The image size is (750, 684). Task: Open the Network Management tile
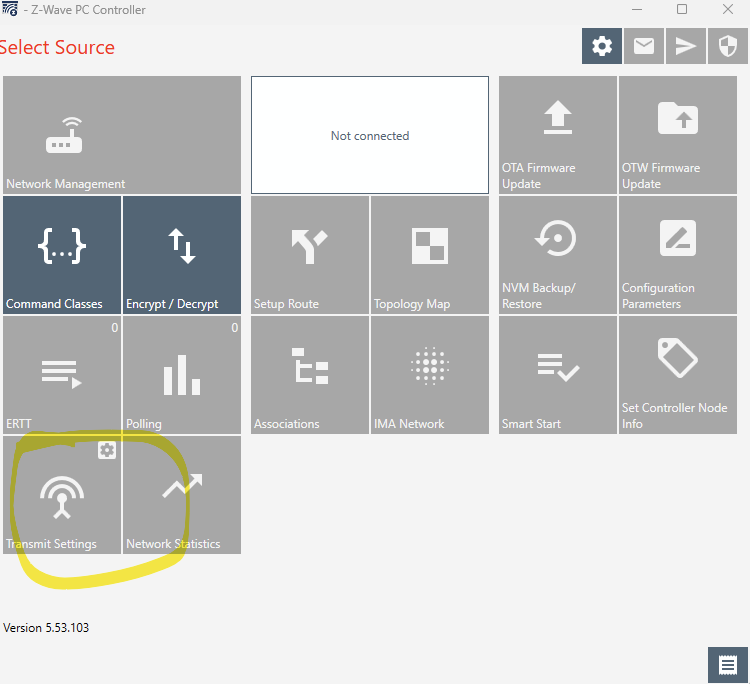[122, 135]
